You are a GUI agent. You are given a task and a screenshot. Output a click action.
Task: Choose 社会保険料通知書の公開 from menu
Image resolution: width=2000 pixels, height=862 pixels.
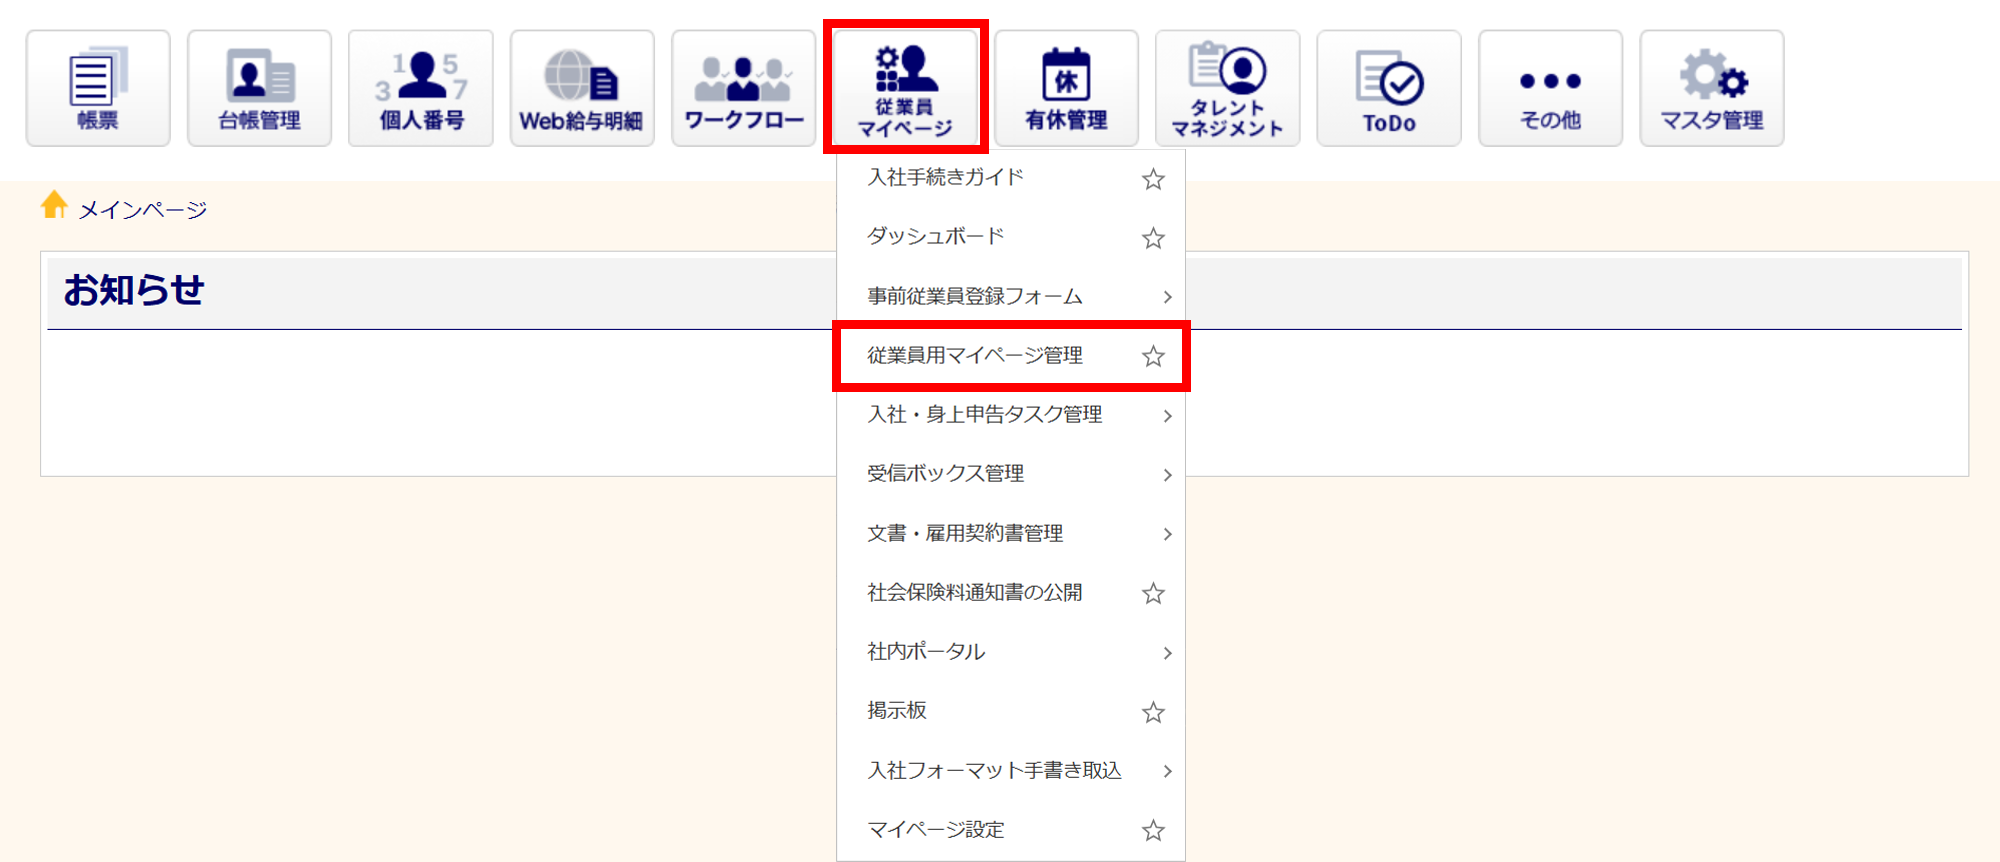point(975,593)
